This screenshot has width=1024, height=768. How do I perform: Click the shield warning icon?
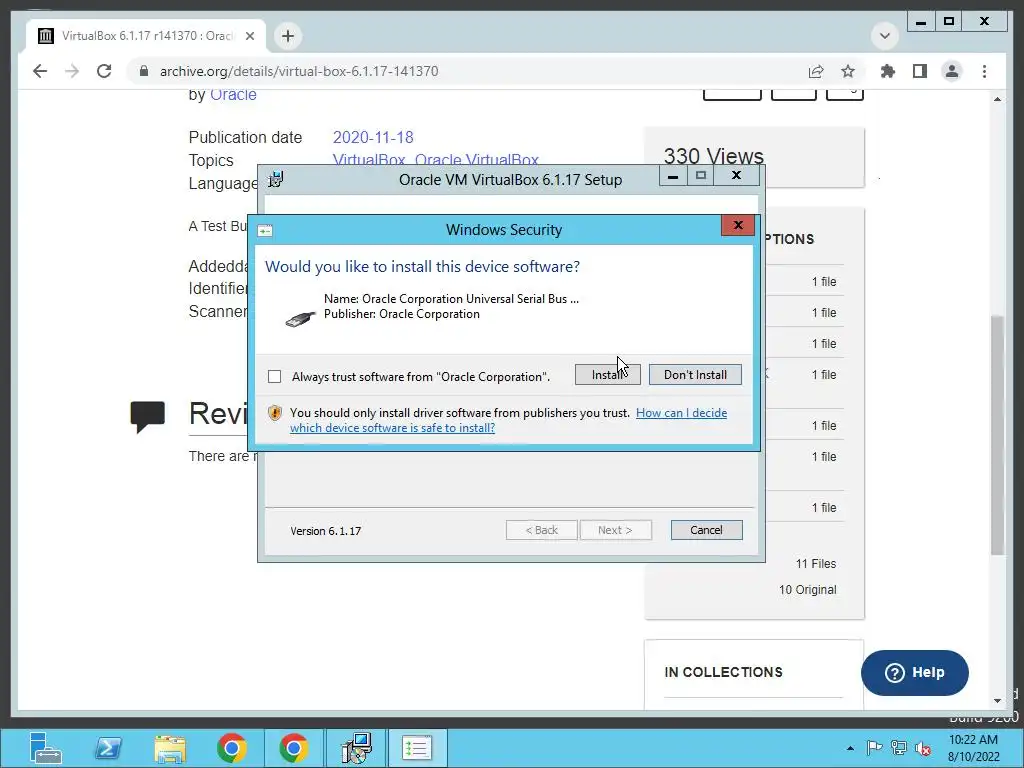[x=275, y=413]
